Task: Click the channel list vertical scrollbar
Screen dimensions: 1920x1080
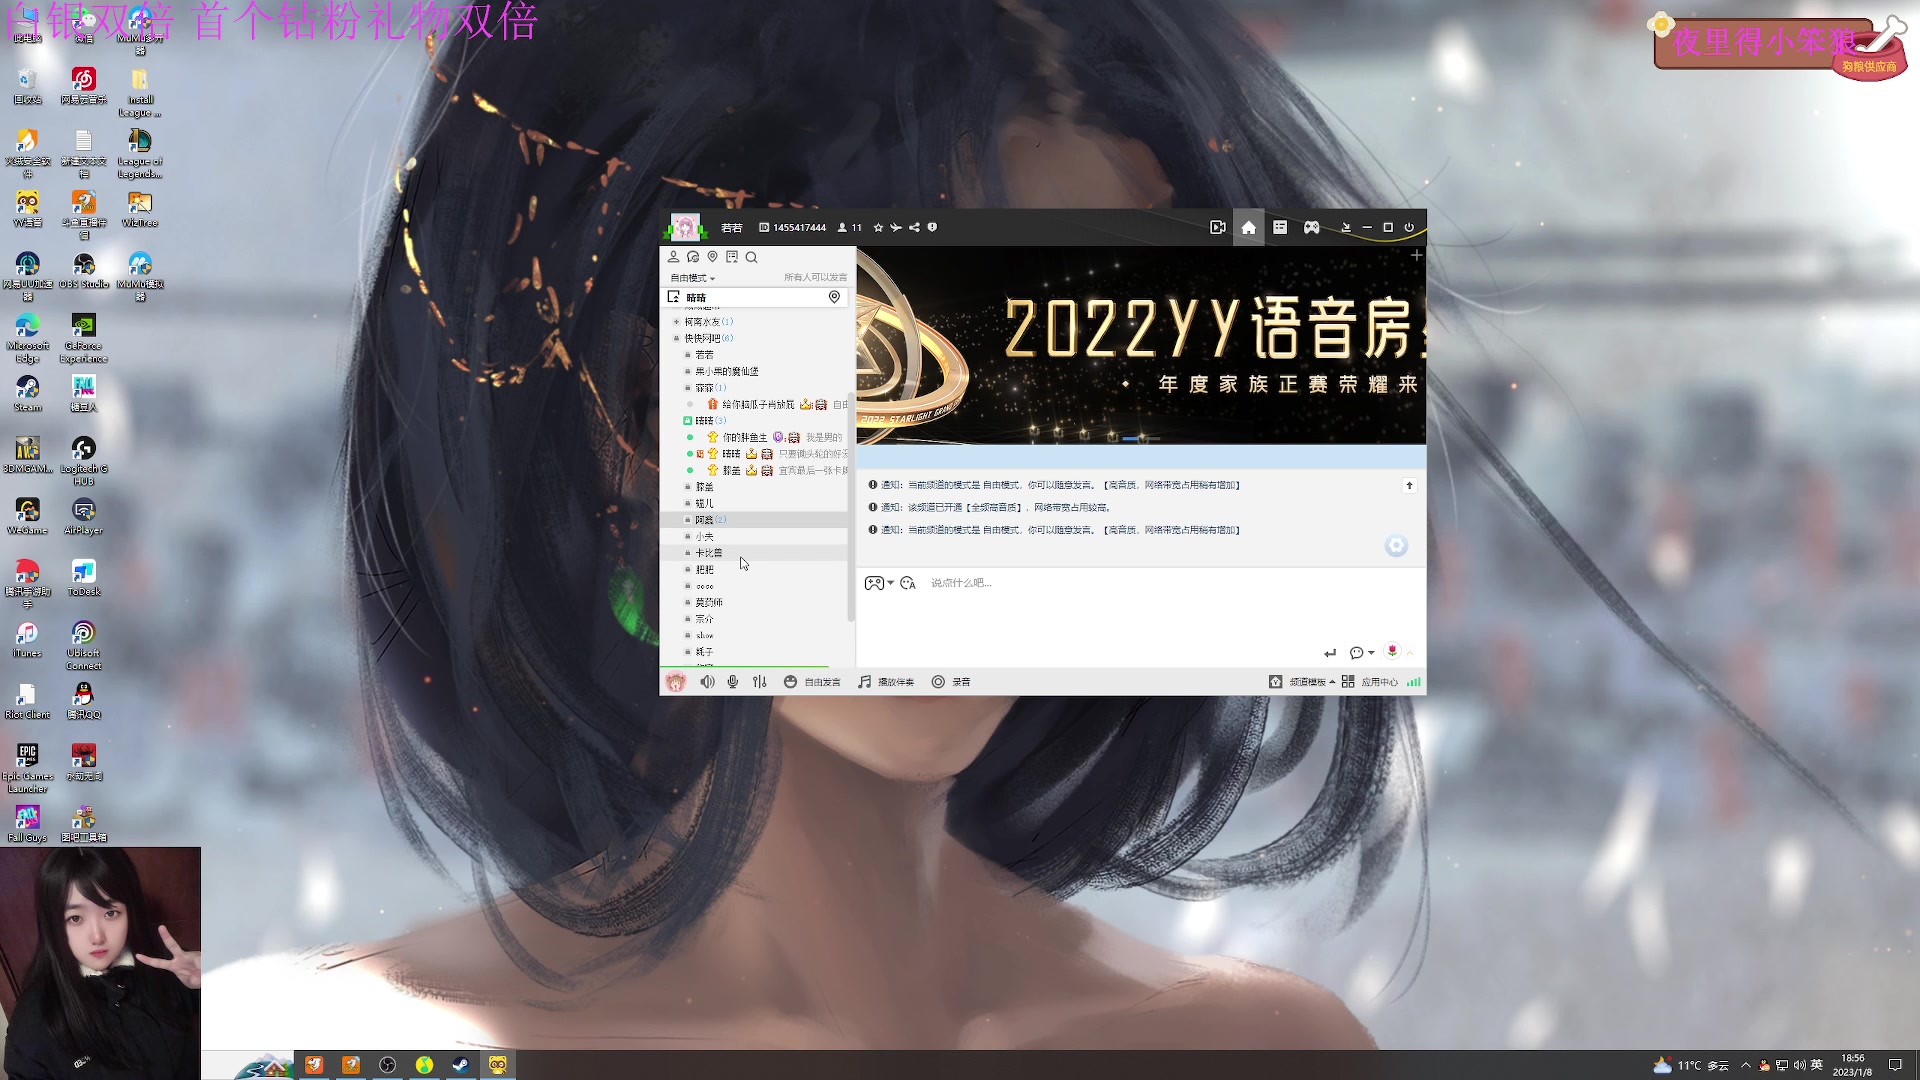Action: pyautogui.click(x=851, y=507)
